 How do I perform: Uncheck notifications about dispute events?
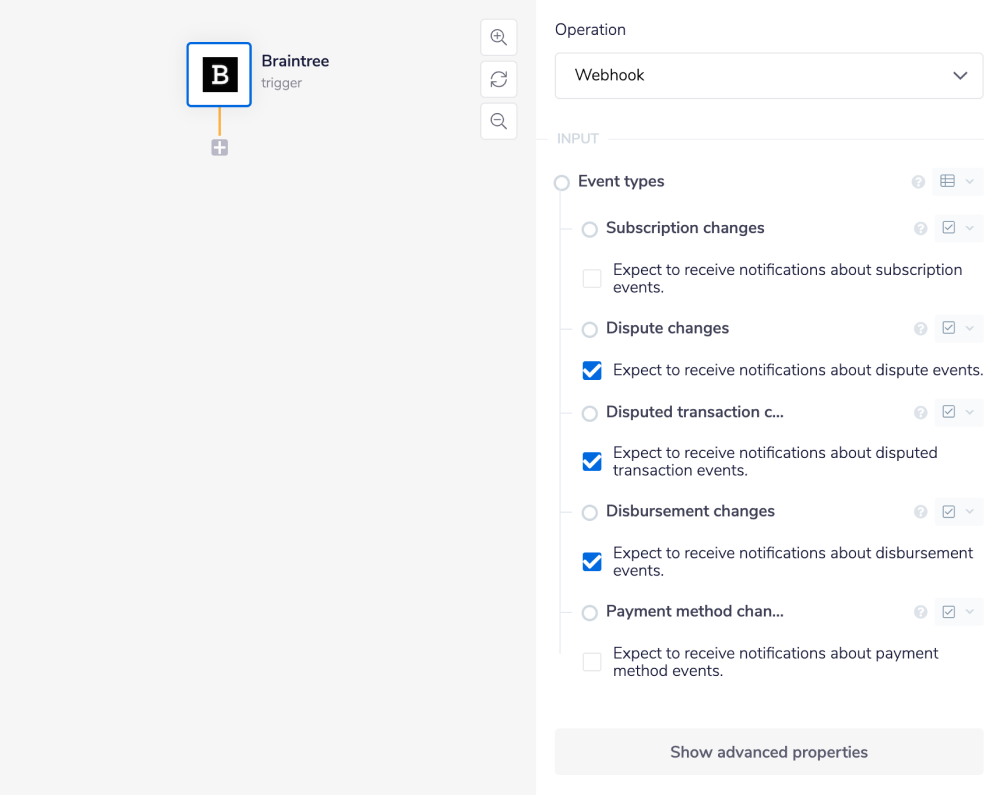[x=591, y=370]
